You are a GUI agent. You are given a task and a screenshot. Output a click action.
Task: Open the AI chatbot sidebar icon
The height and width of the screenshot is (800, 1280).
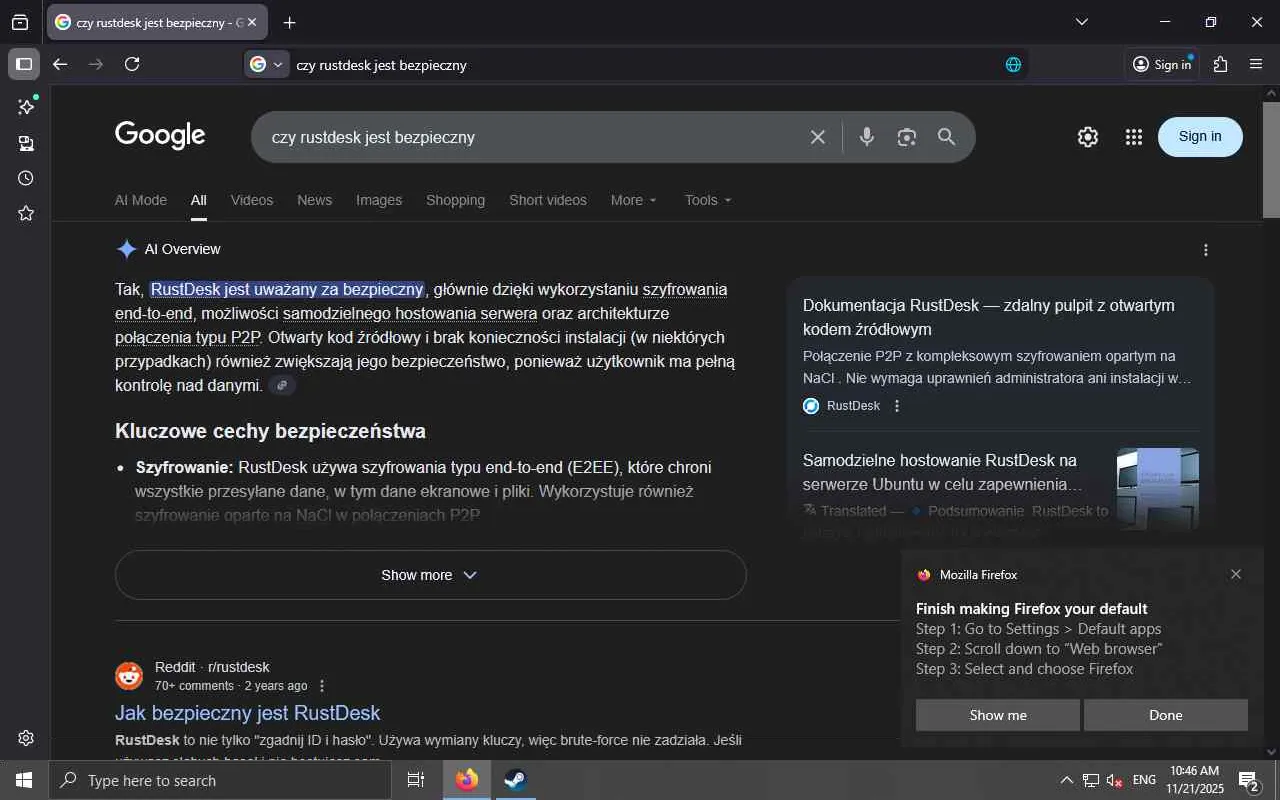[x=26, y=107]
